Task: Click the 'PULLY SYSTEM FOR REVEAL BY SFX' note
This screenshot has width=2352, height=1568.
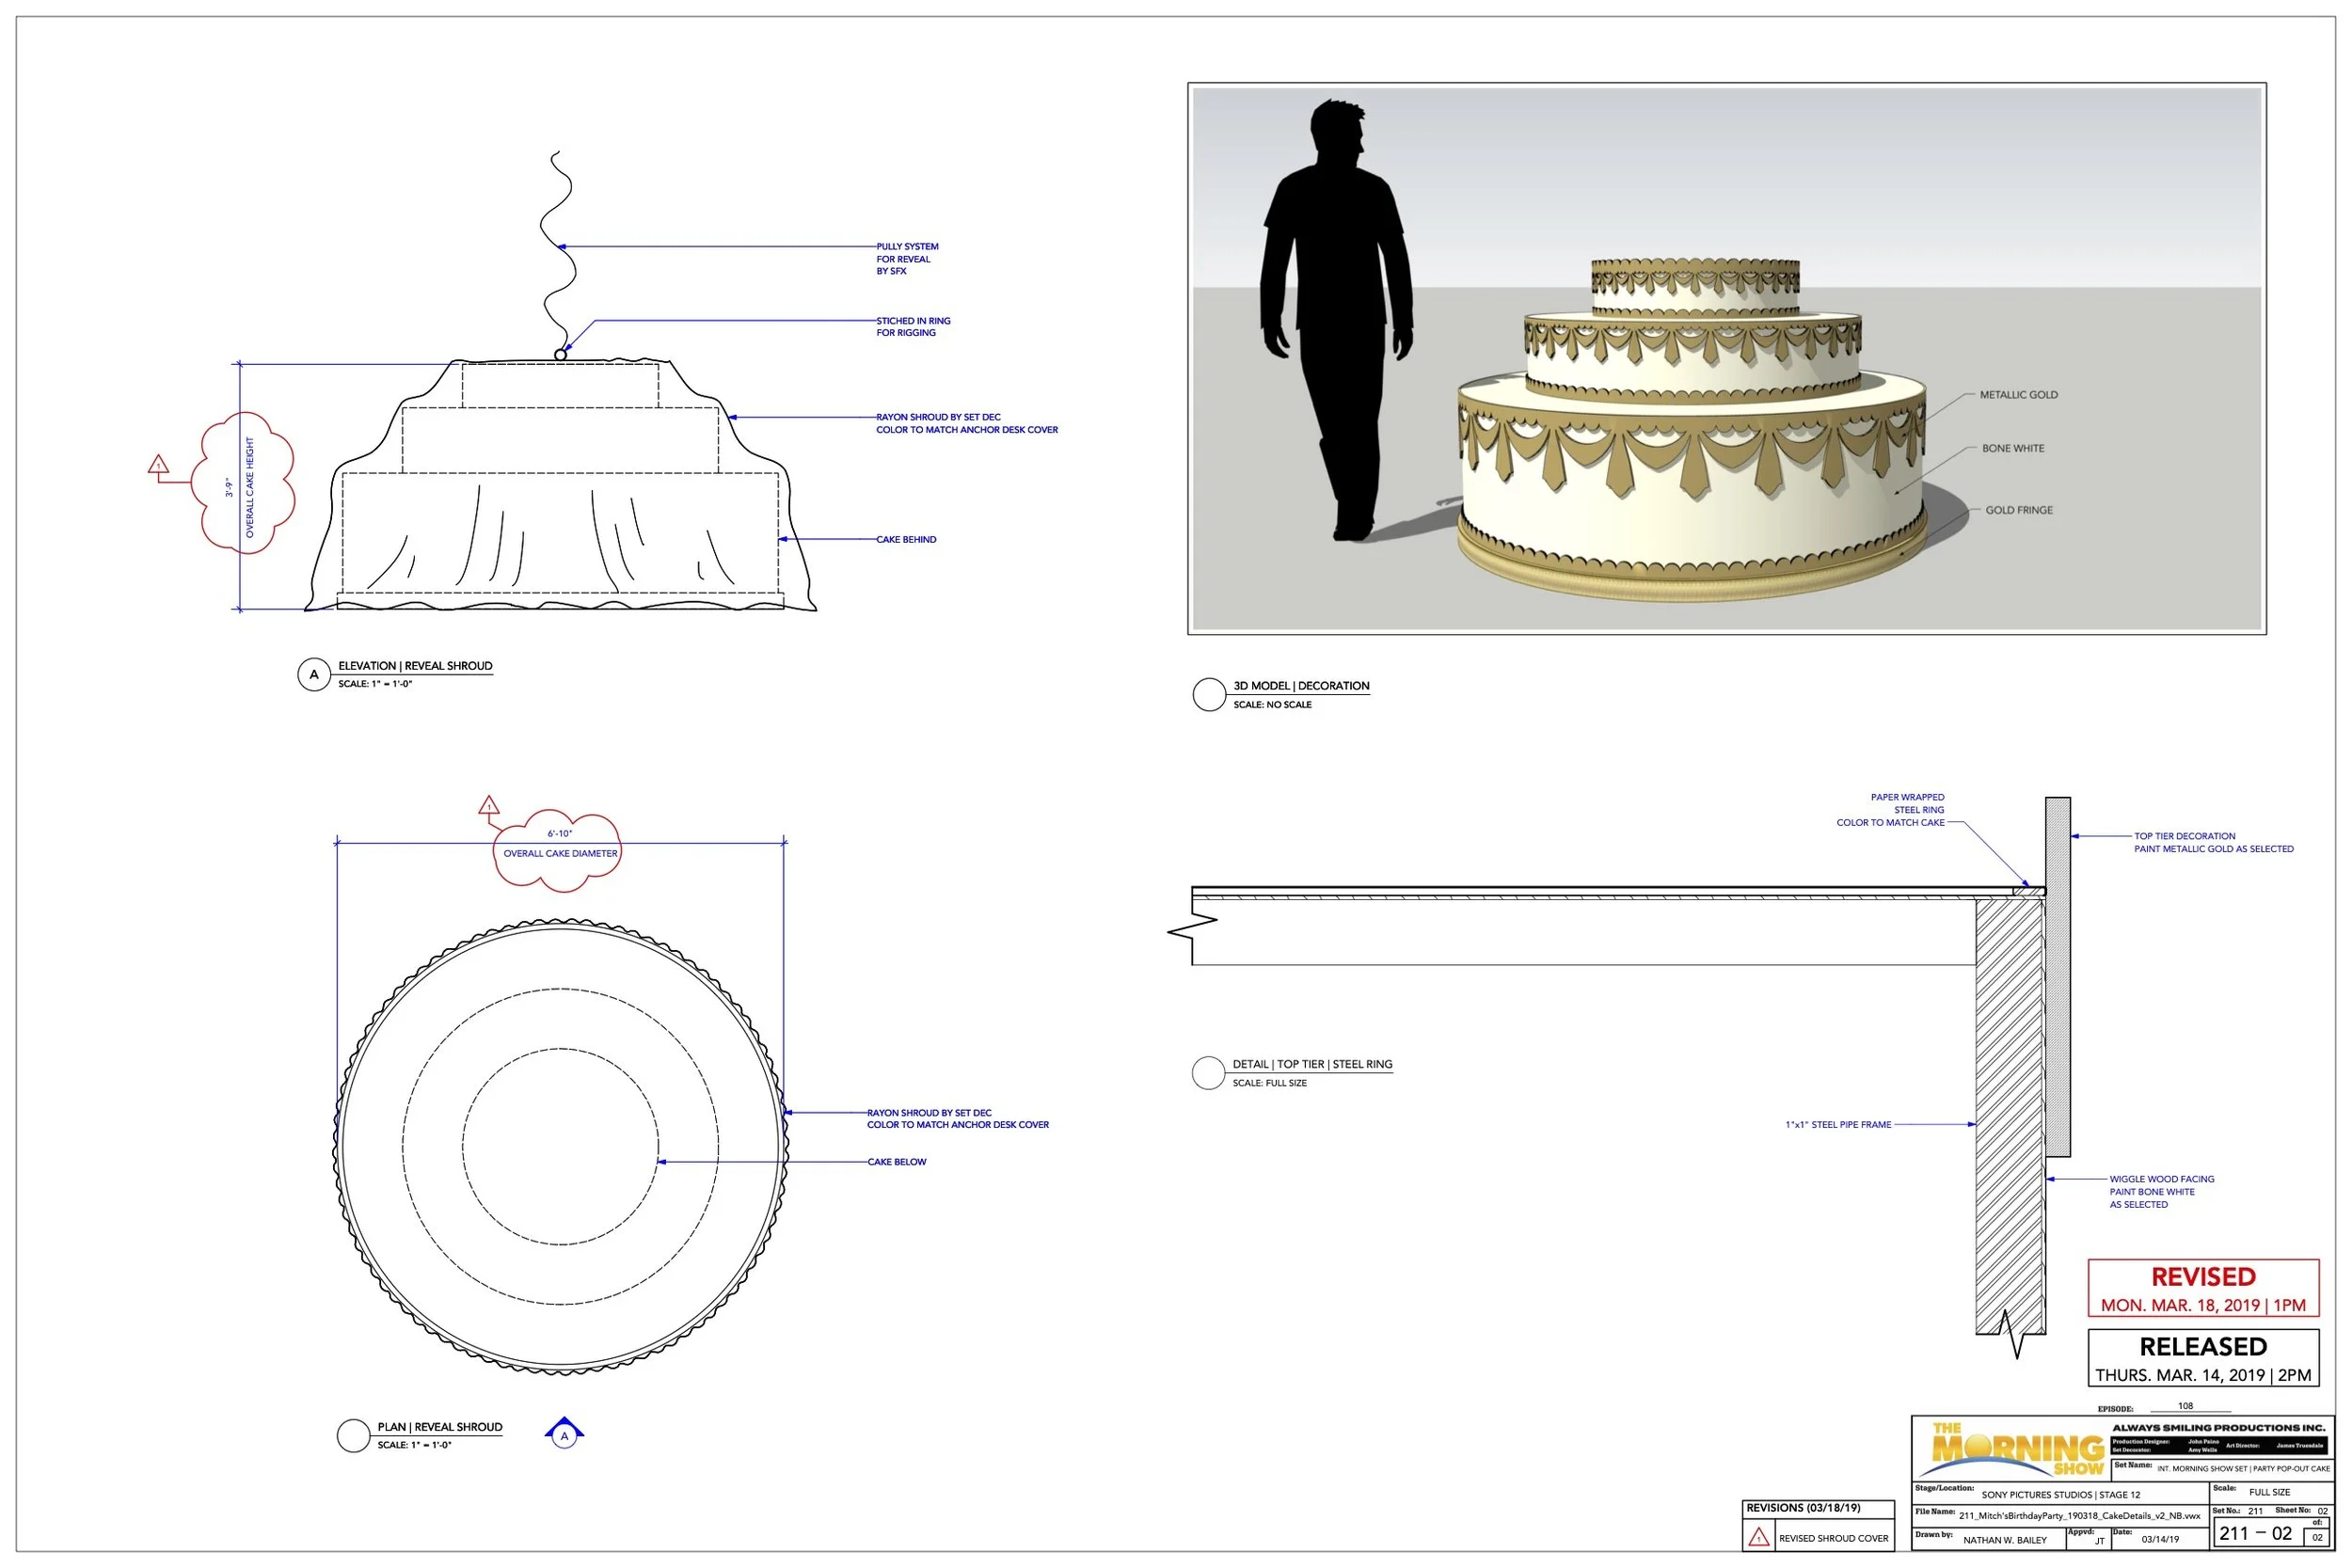Action: coord(908,259)
